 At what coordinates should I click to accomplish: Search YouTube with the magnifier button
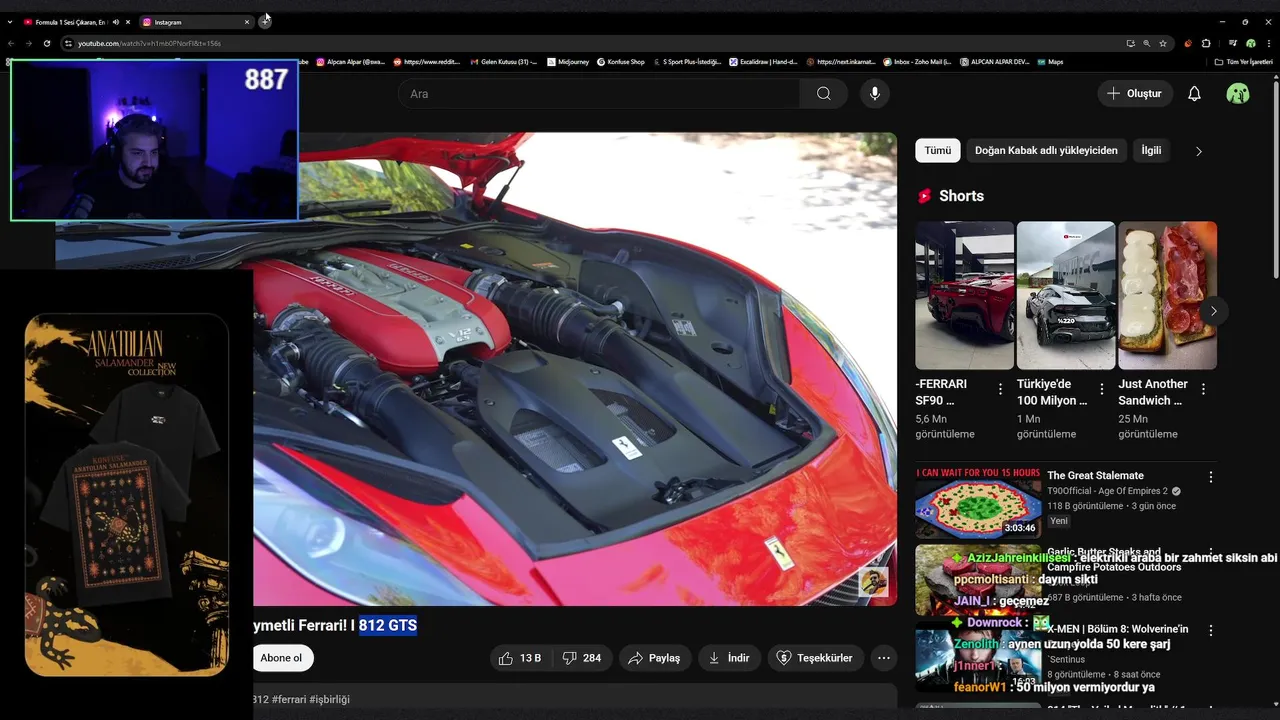[823, 93]
